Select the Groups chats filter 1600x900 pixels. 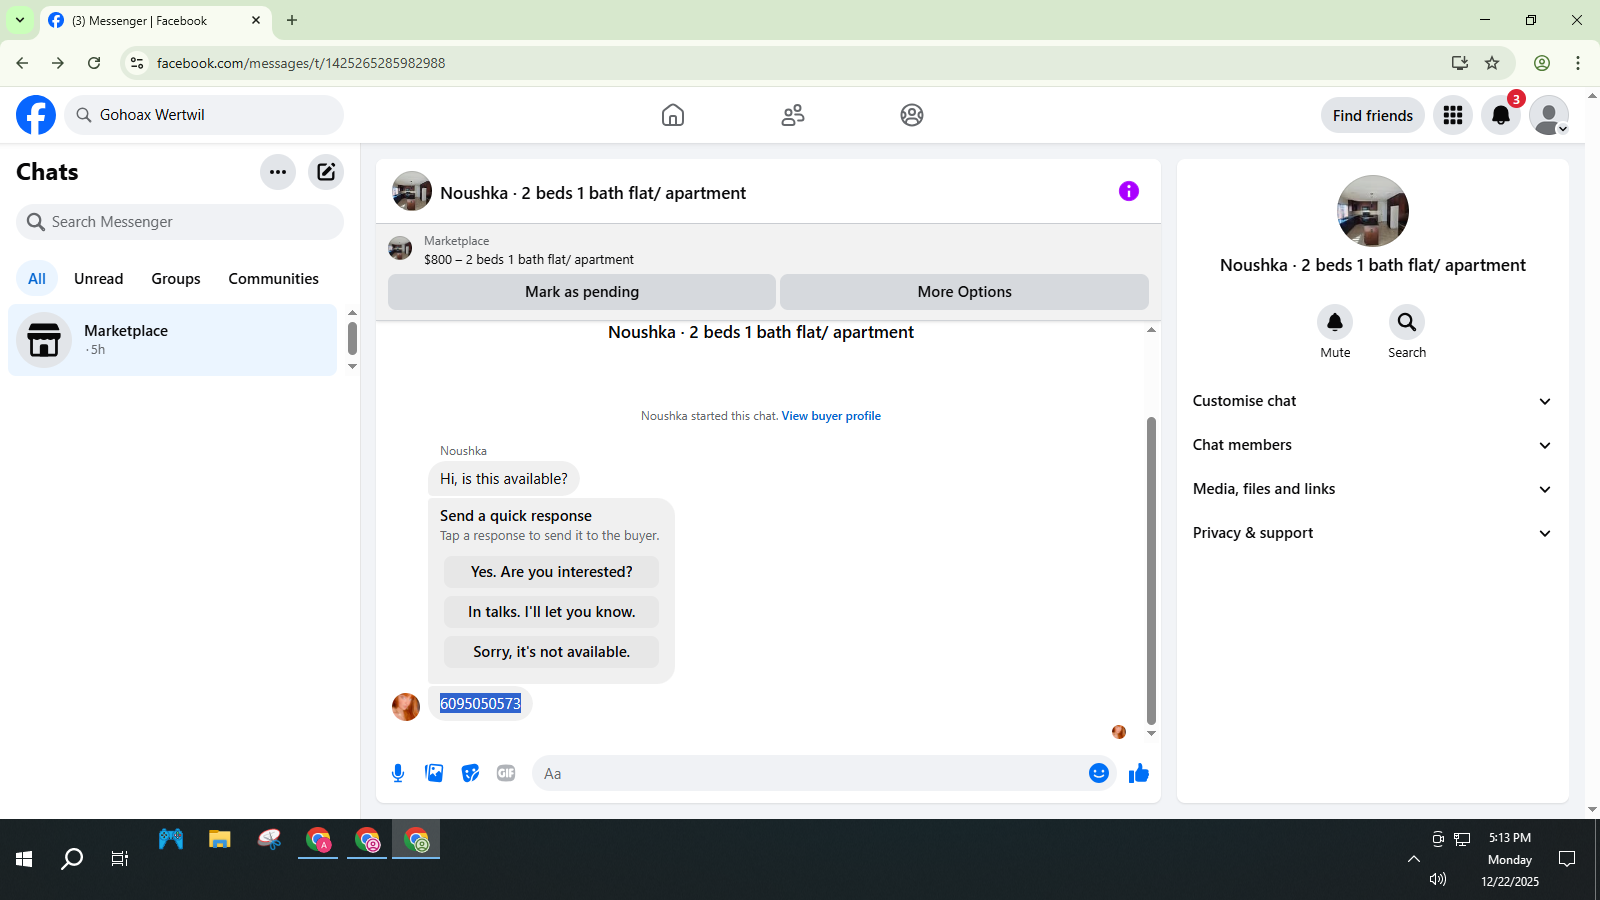pyautogui.click(x=176, y=279)
